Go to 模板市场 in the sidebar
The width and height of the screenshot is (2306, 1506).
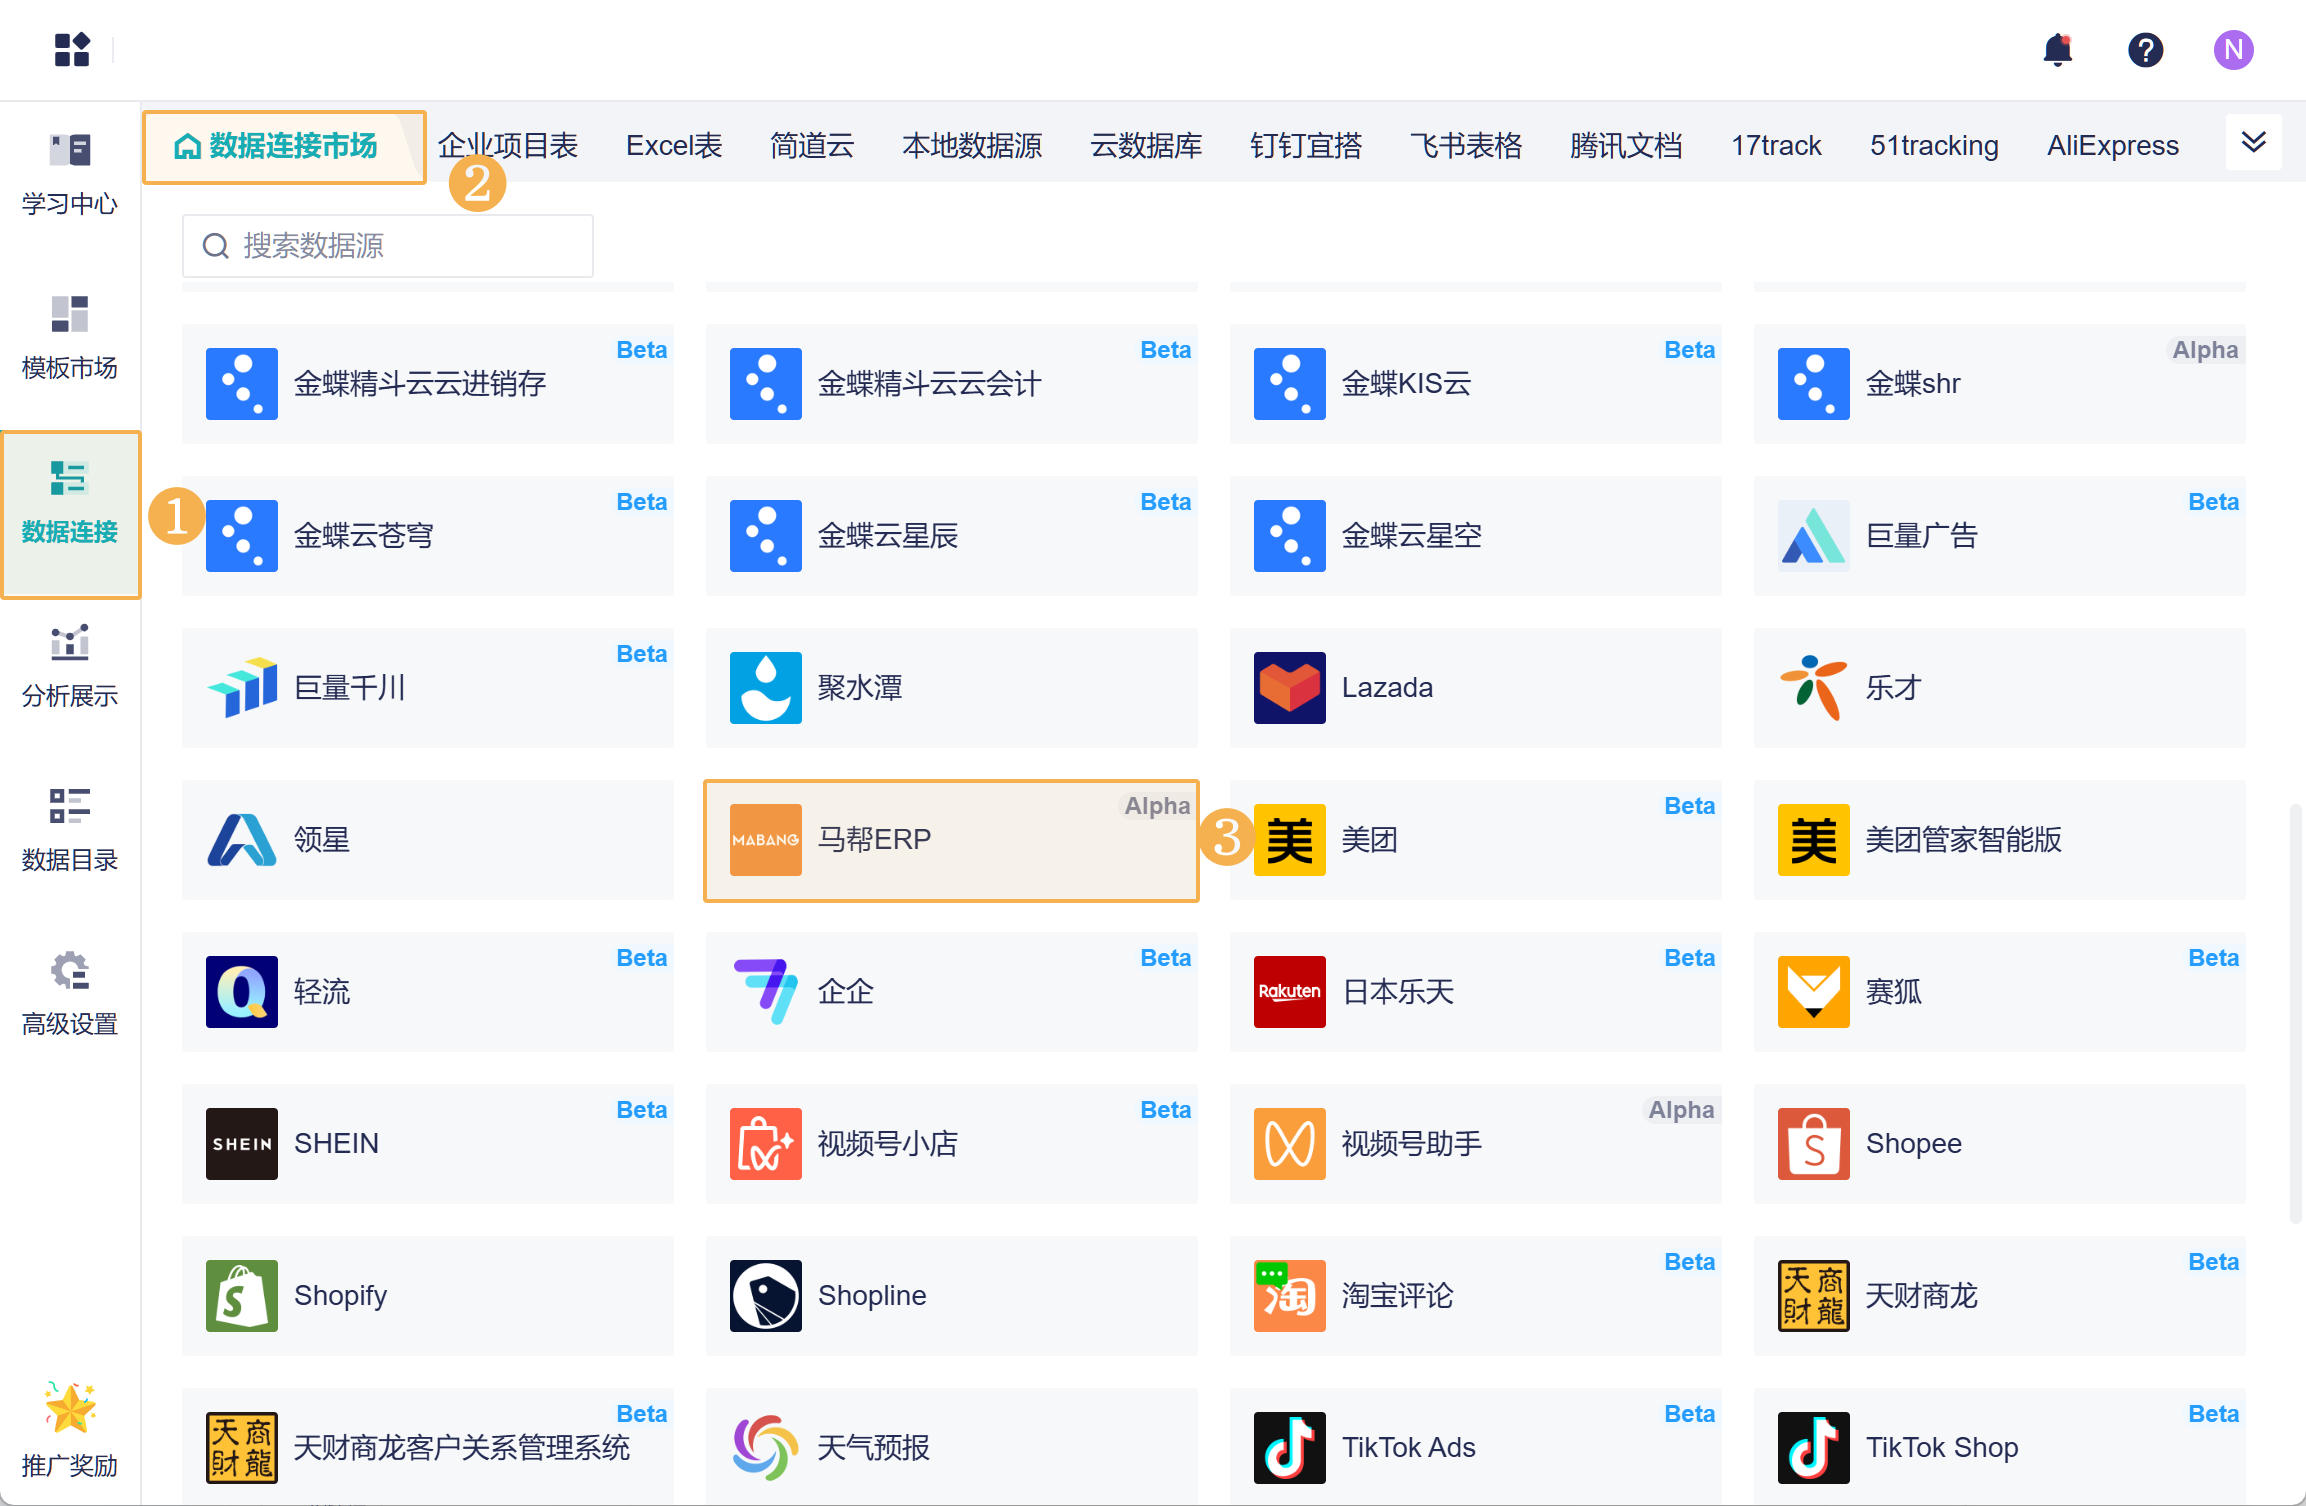70,338
